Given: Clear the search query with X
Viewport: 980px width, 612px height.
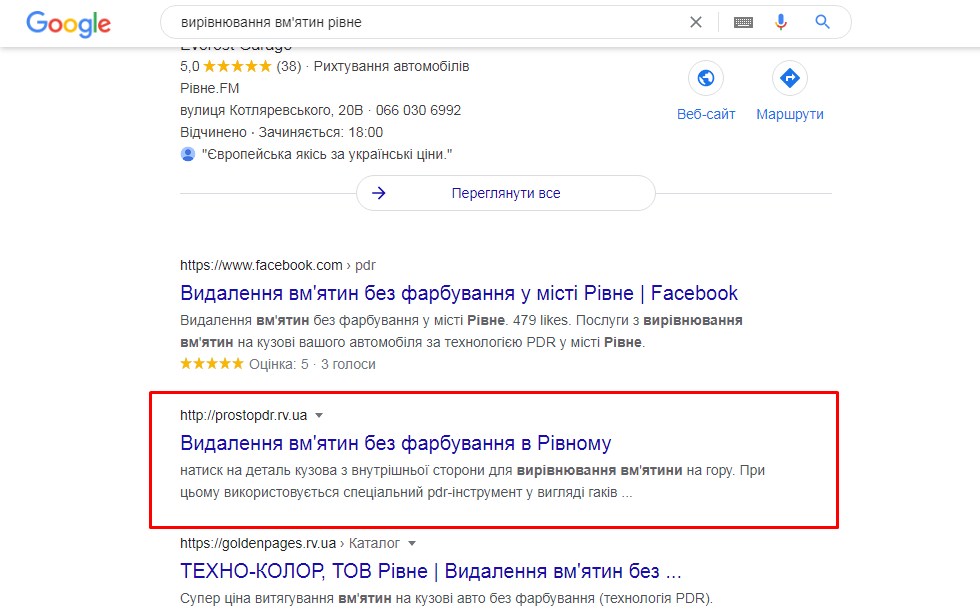Looking at the screenshot, I should point(696,23).
